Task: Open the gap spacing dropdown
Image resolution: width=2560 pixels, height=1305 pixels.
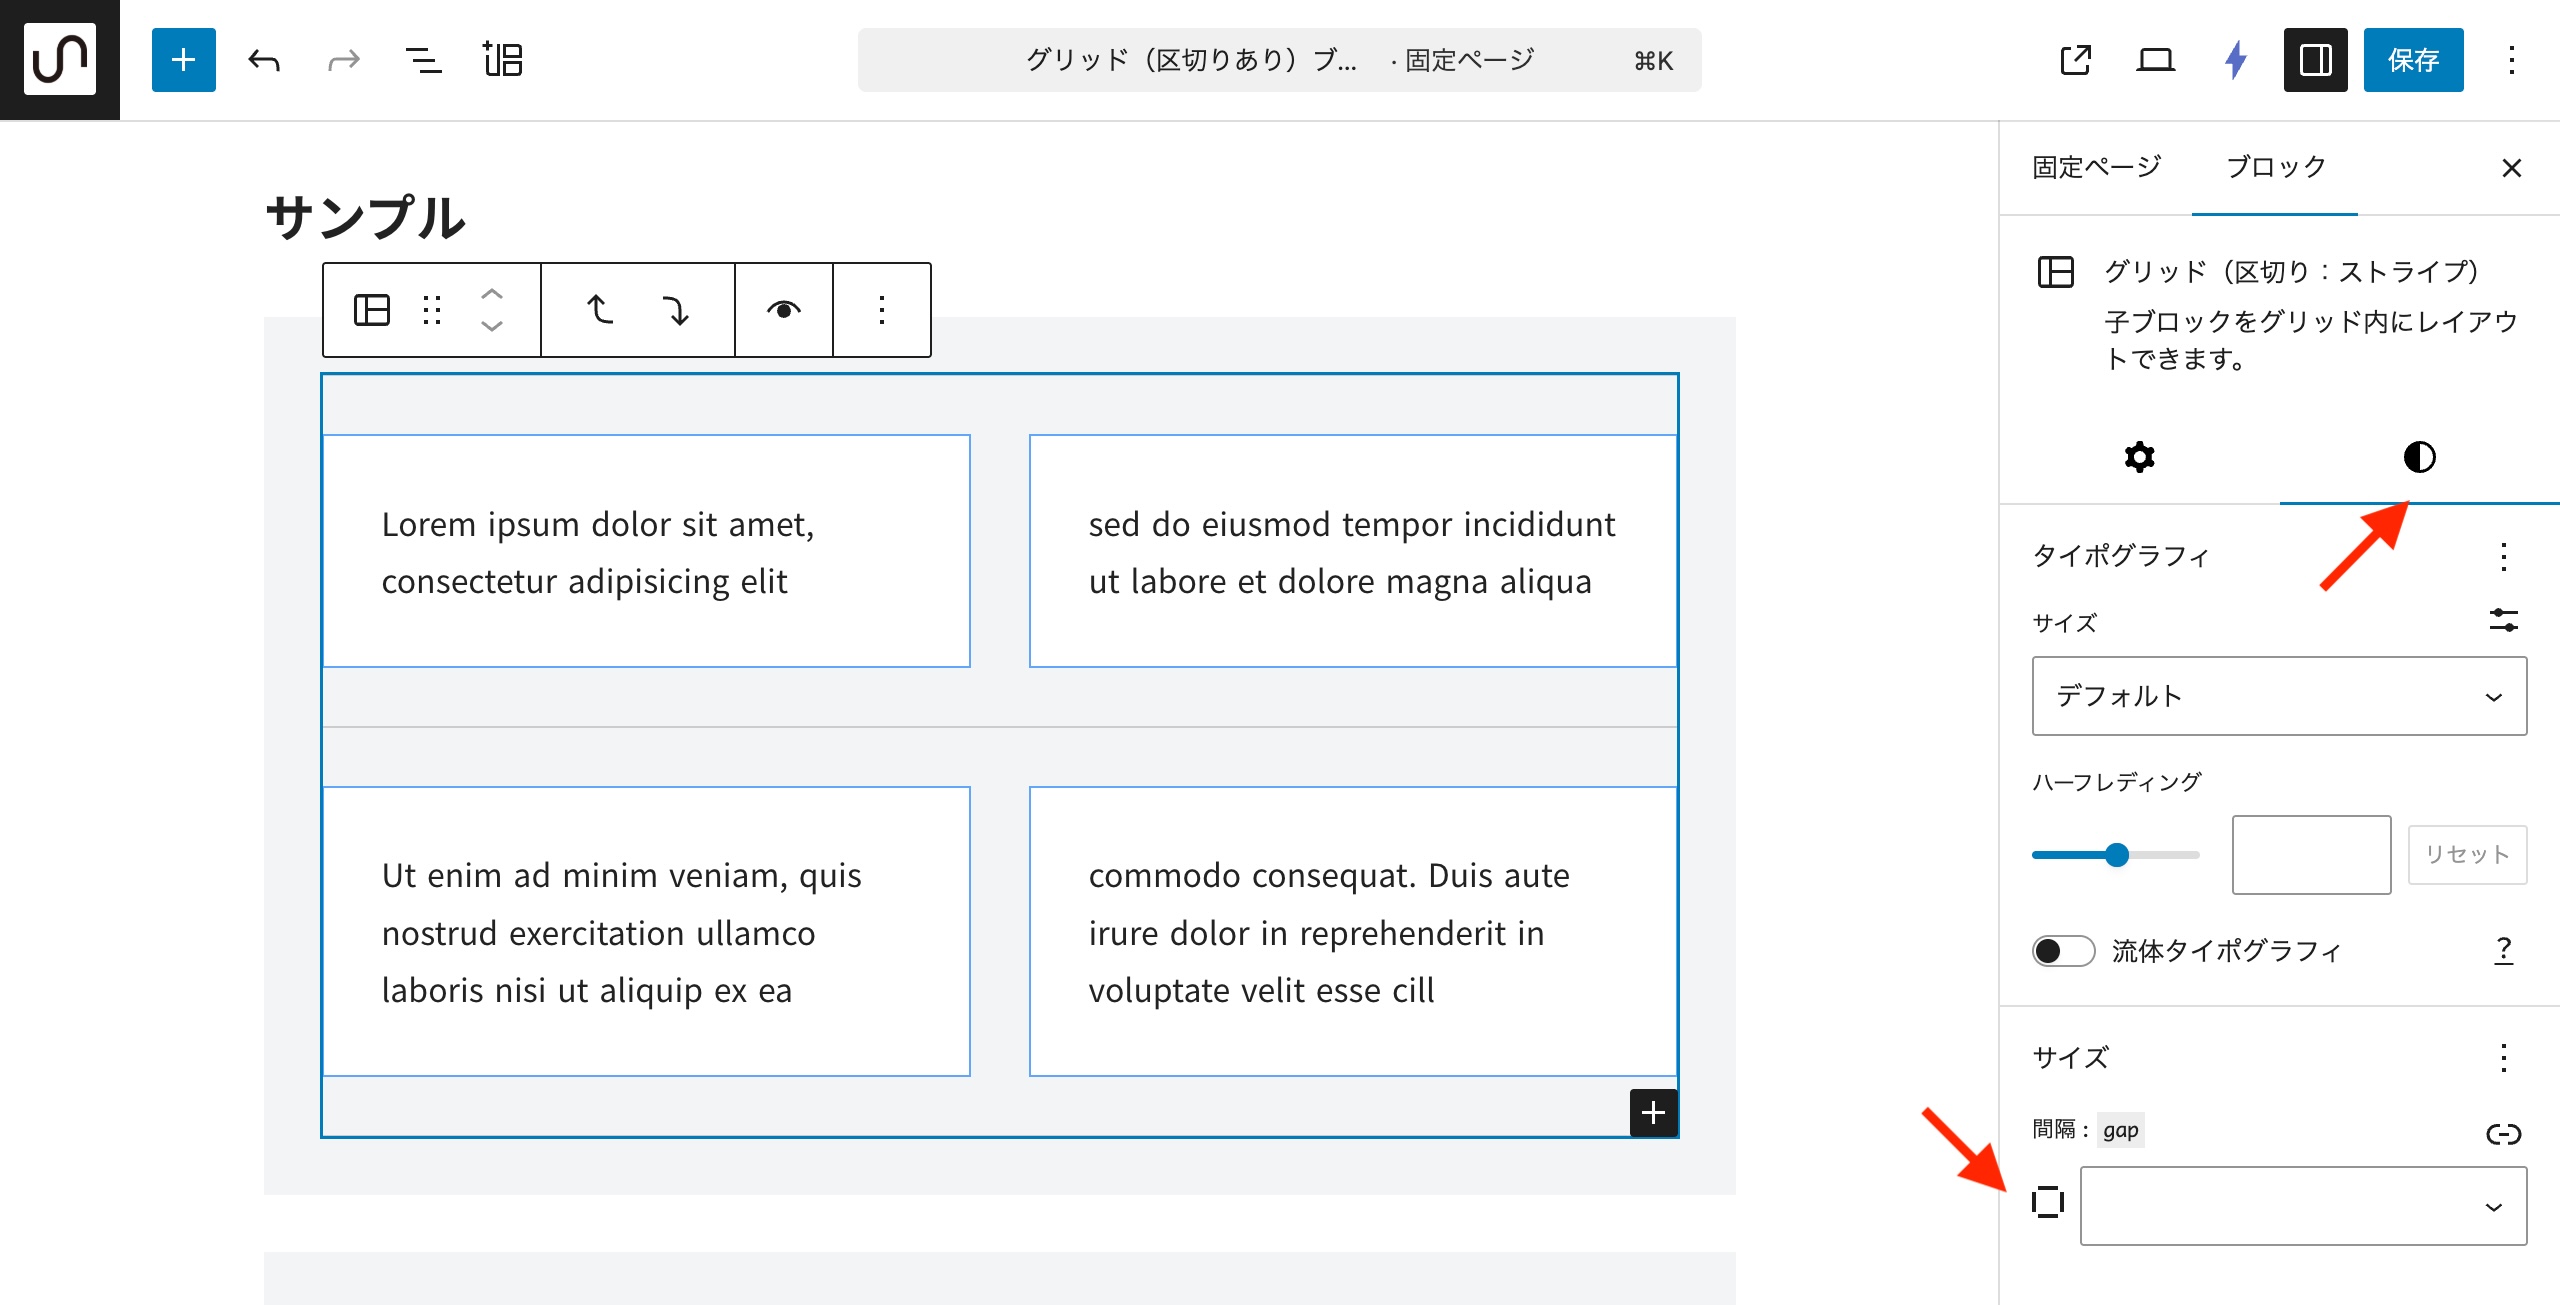Action: coord(2302,1206)
